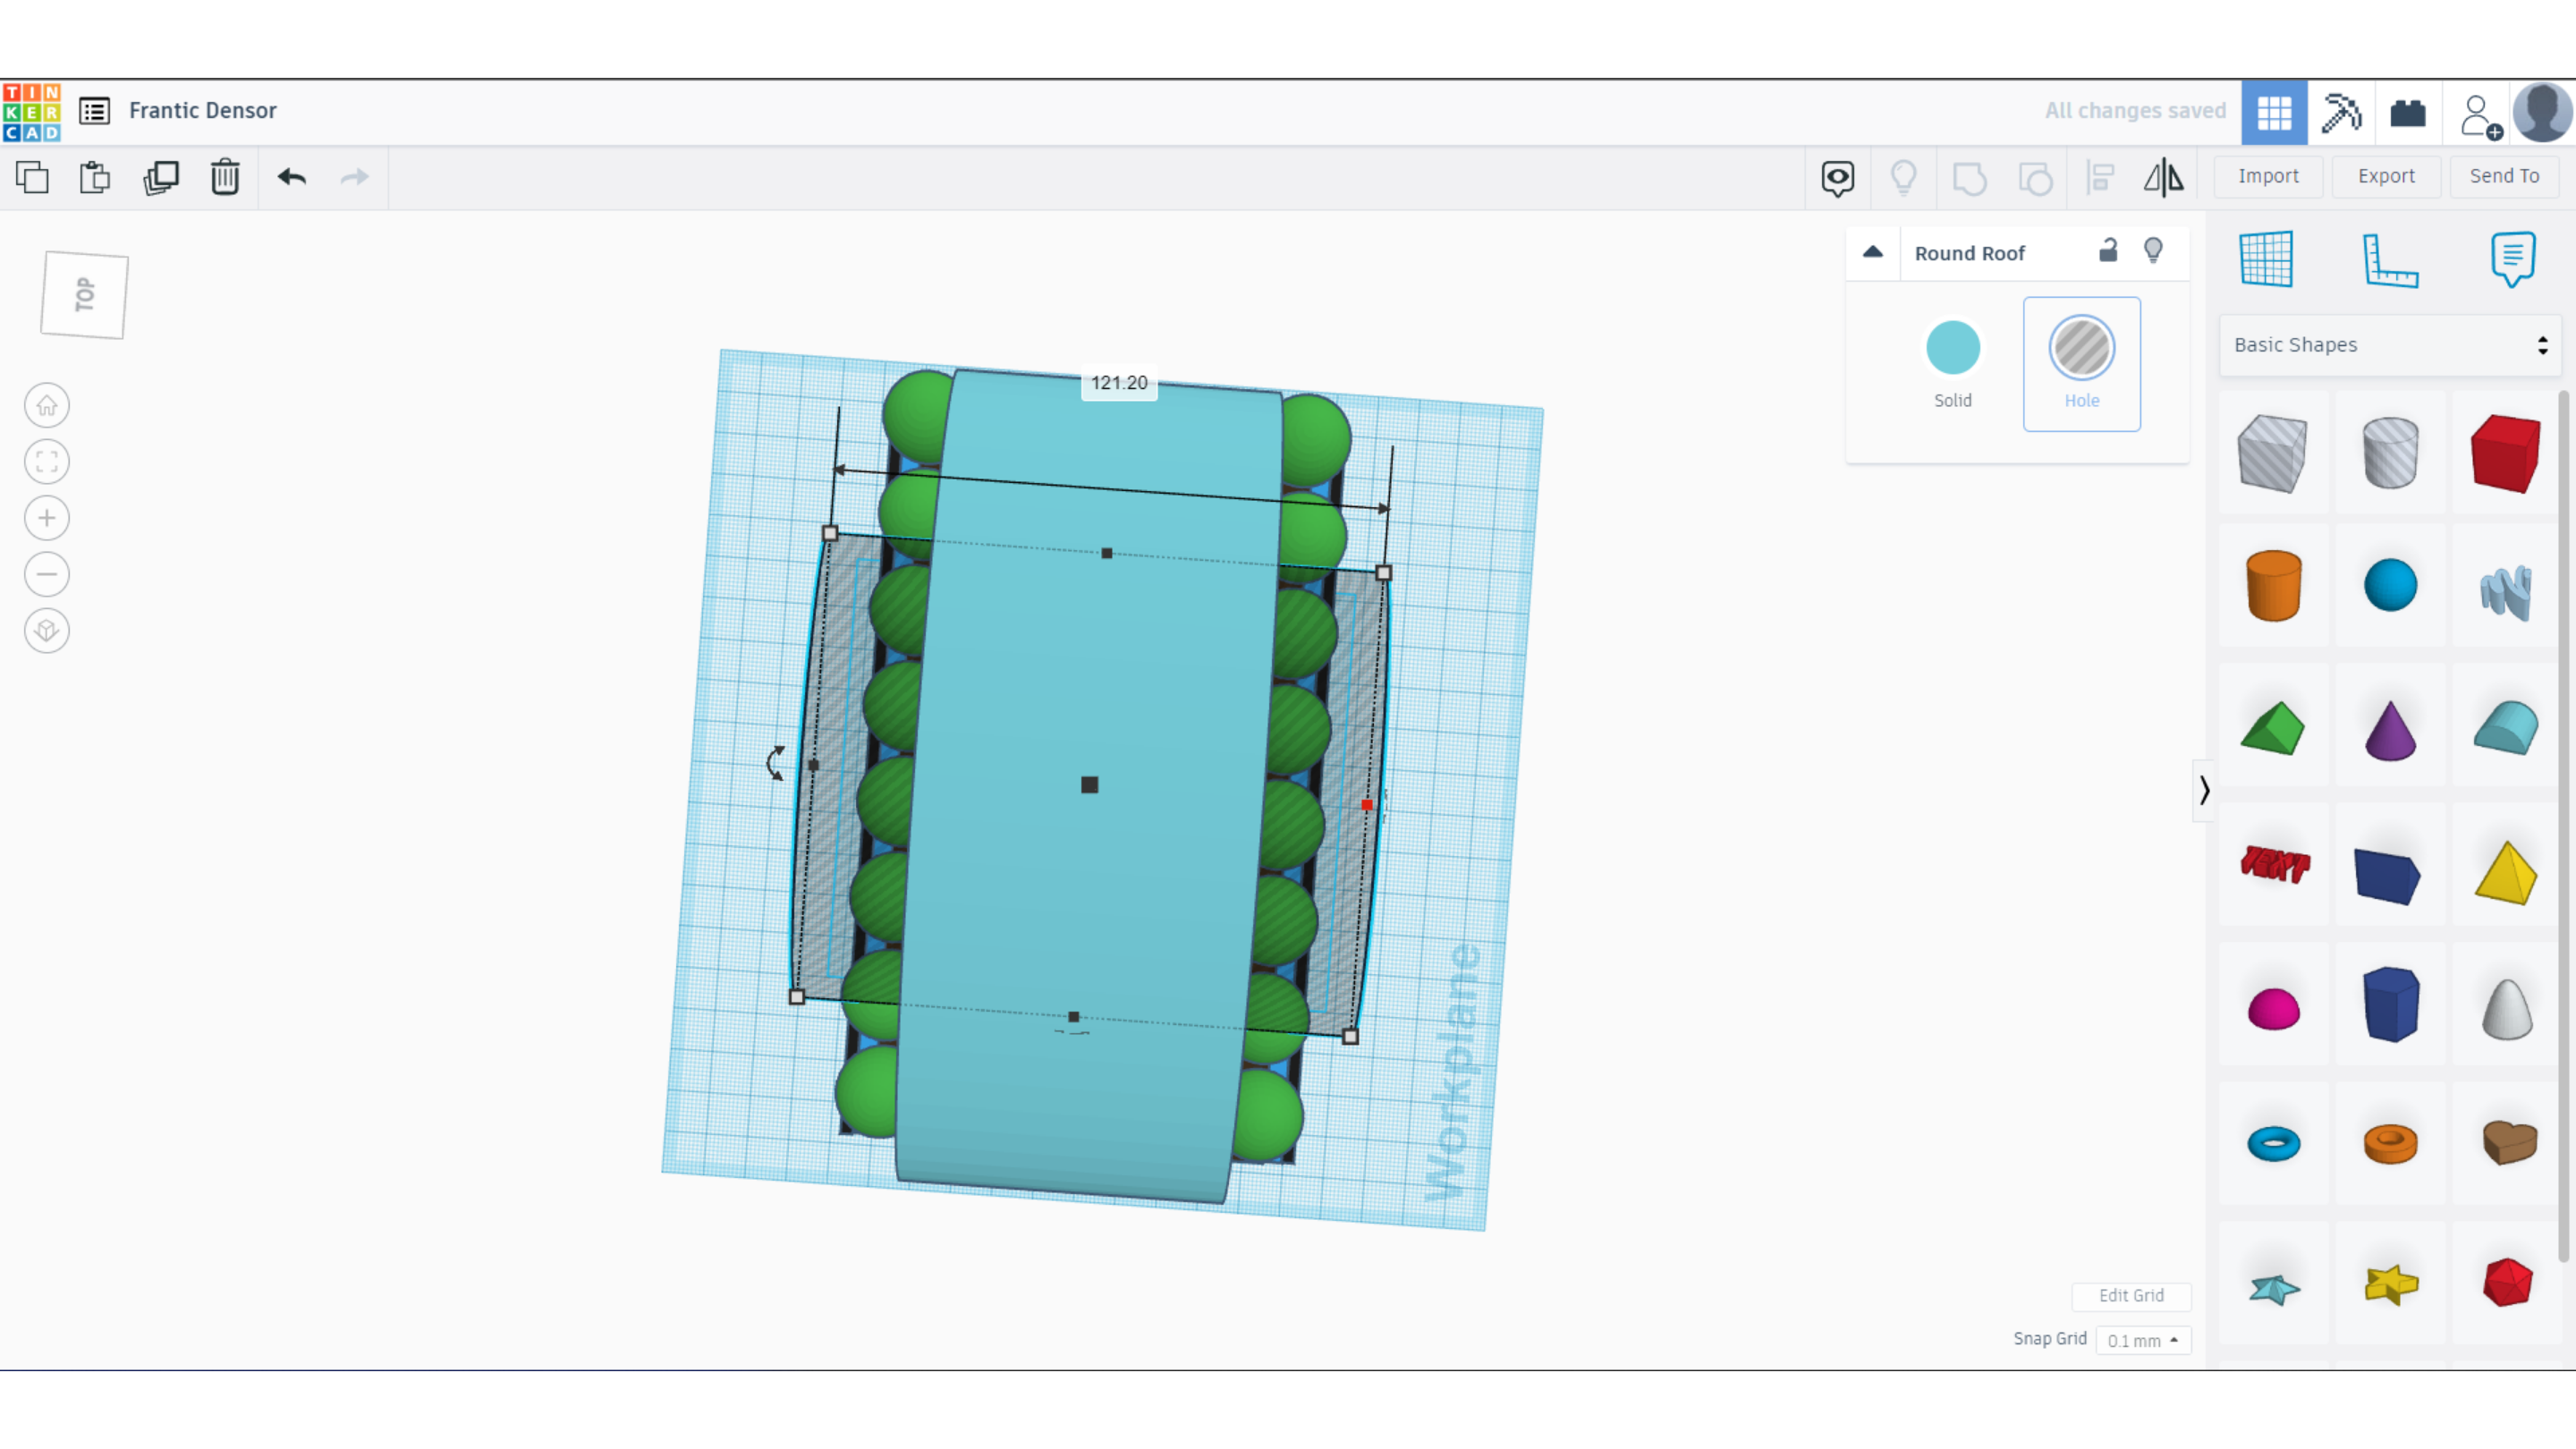This screenshot has width=2576, height=1449.
Task: Open the Snap Grid size dropdown
Action: [2142, 1340]
